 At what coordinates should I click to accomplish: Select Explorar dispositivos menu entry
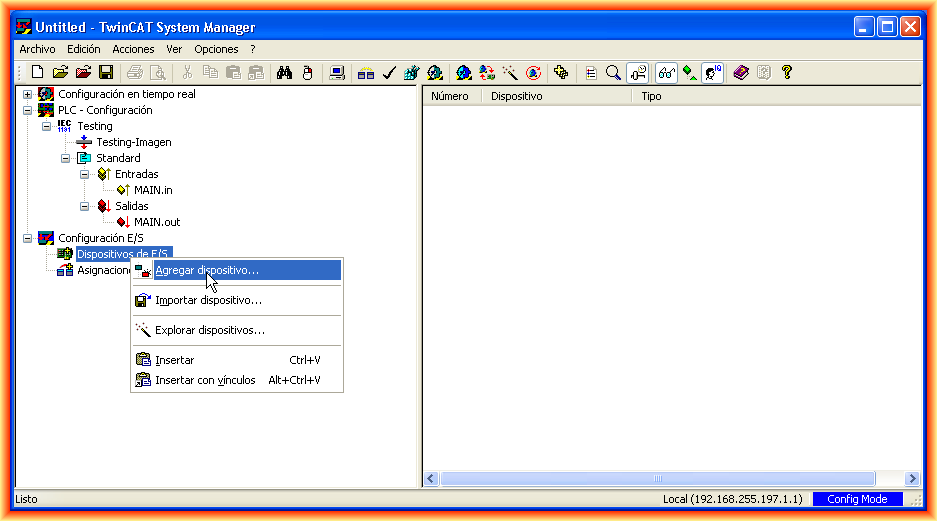pos(210,330)
